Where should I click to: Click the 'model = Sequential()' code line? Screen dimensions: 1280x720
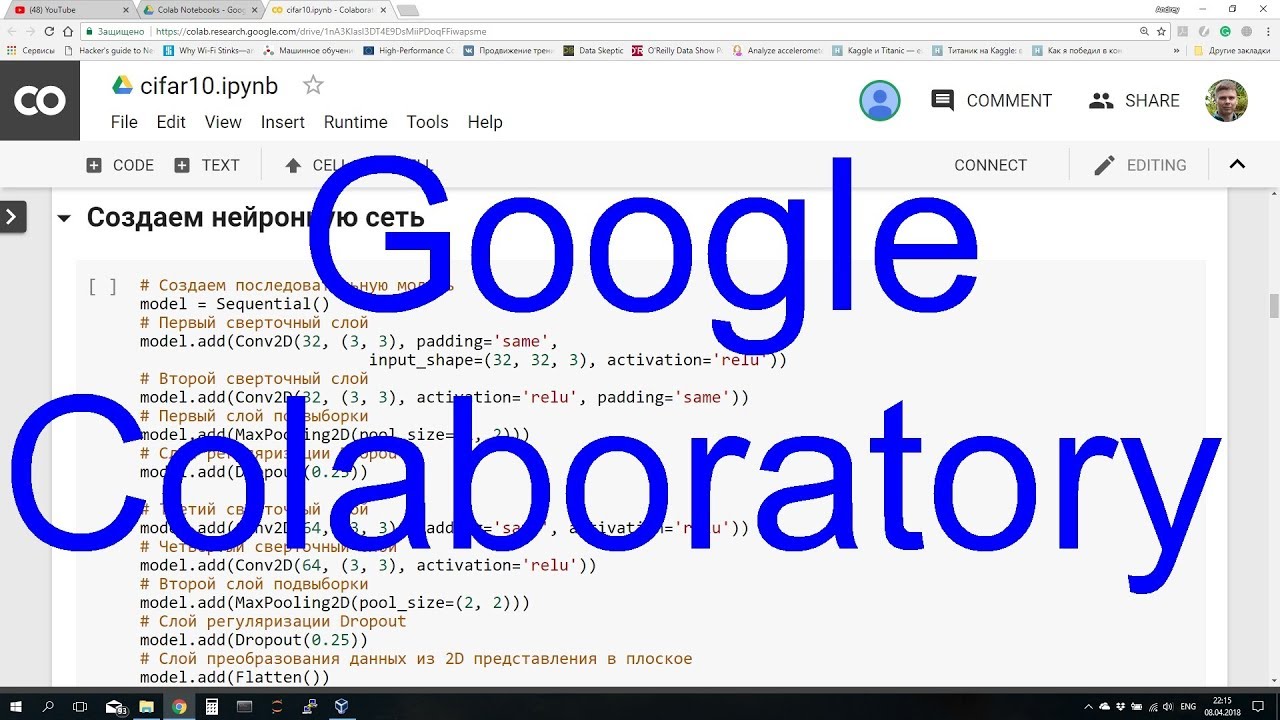(x=234, y=304)
